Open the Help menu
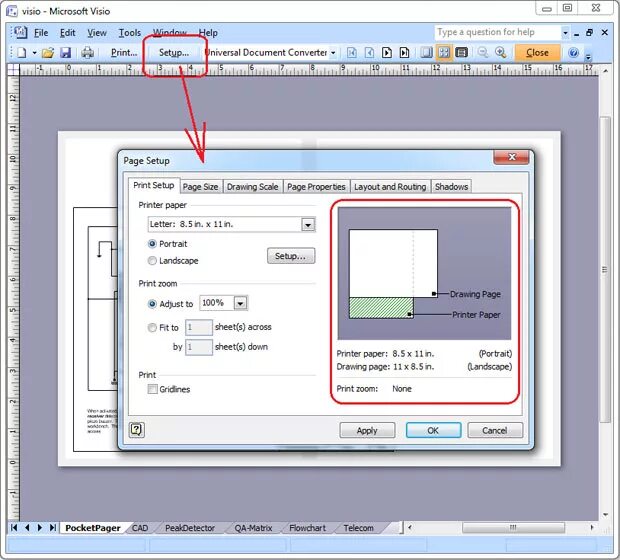The image size is (620, 560). click(208, 33)
